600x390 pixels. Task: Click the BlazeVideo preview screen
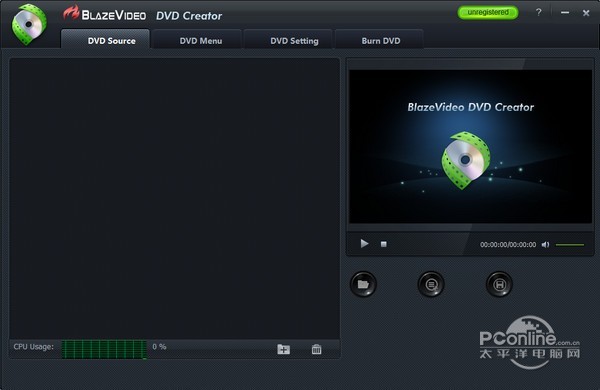pyautogui.click(x=470, y=147)
